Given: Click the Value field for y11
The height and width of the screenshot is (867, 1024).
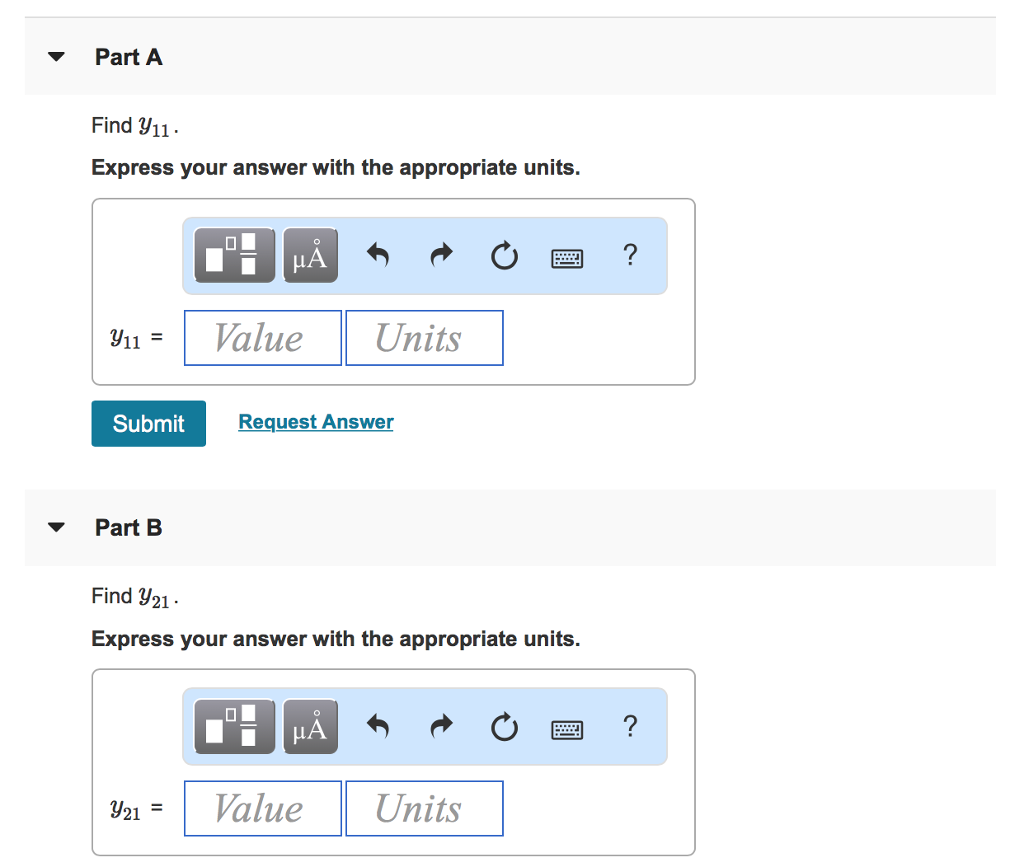Looking at the screenshot, I should (x=262, y=337).
